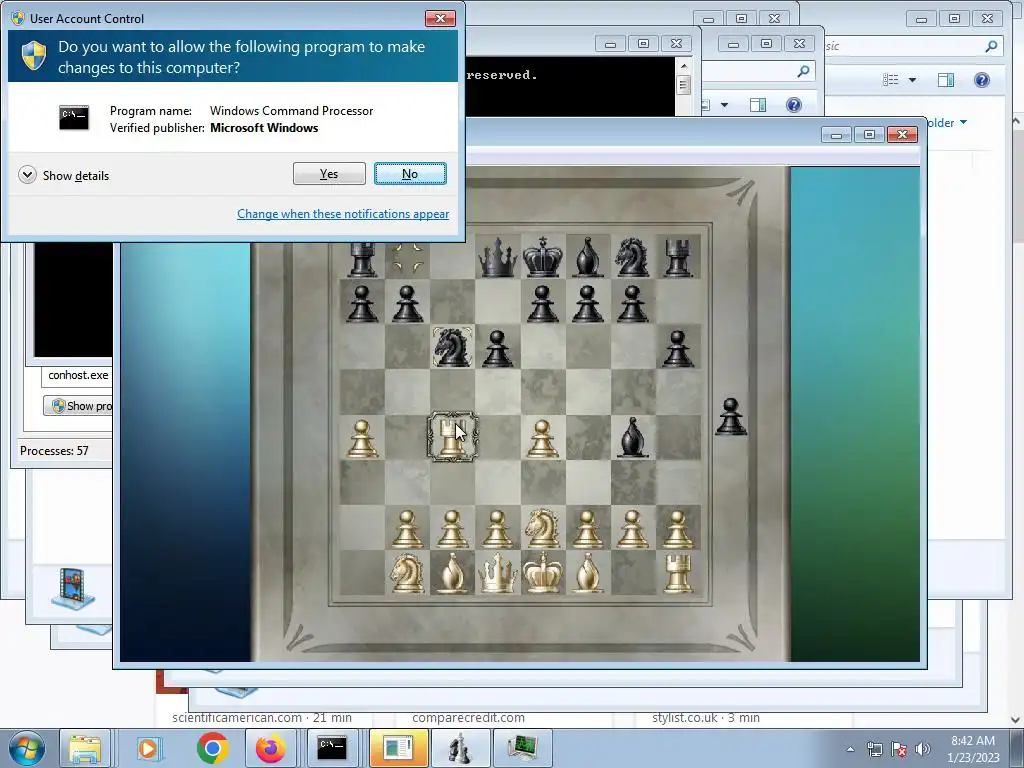The width and height of the screenshot is (1024, 768).
Task: Open help in the middle Explorer window
Action: pyautogui.click(x=793, y=104)
